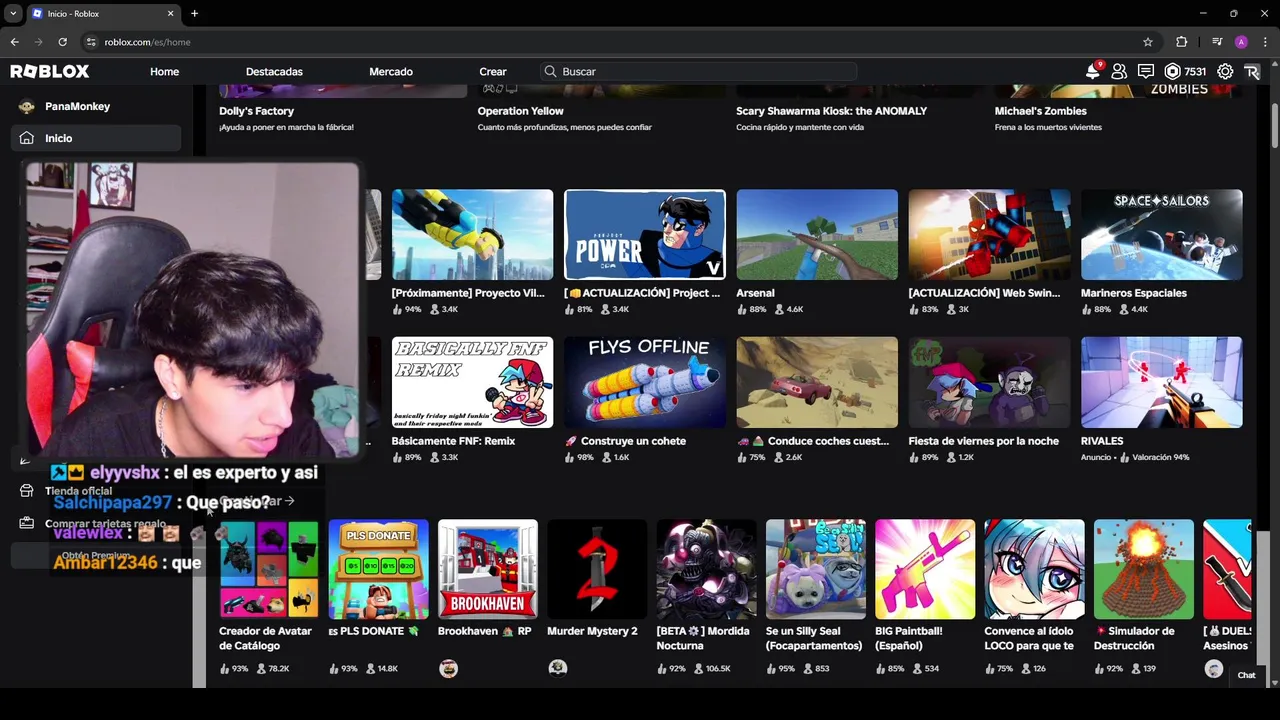The height and width of the screenshot is (720, 1280).
Task: Open the Conduce coches game thumbnail
Action: (x=817, y=383)
